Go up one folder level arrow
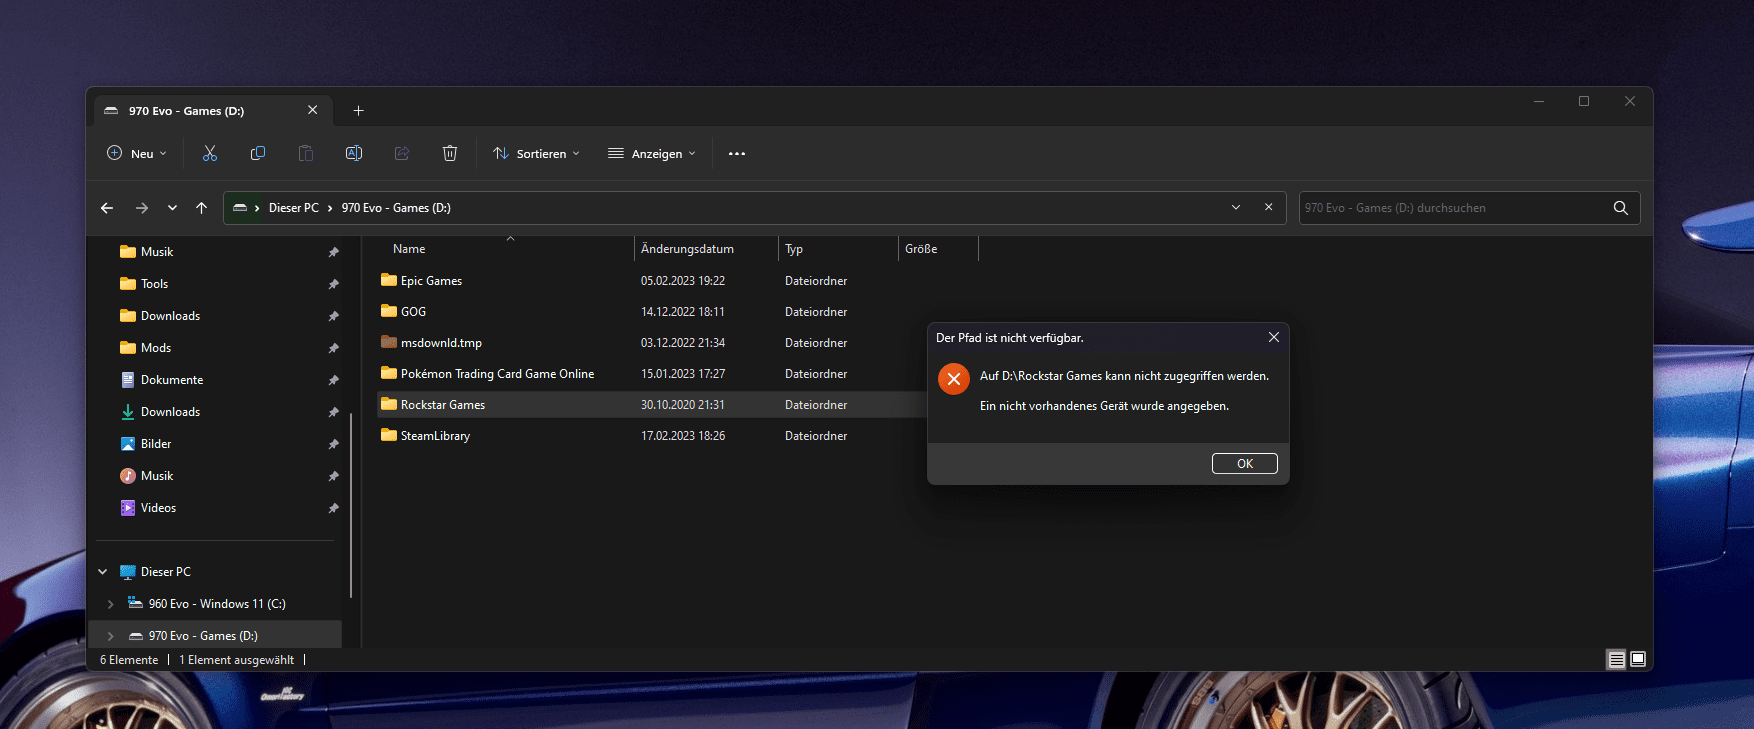The height and width of the screenshot is (729, 1754). [x=201, y=208]
